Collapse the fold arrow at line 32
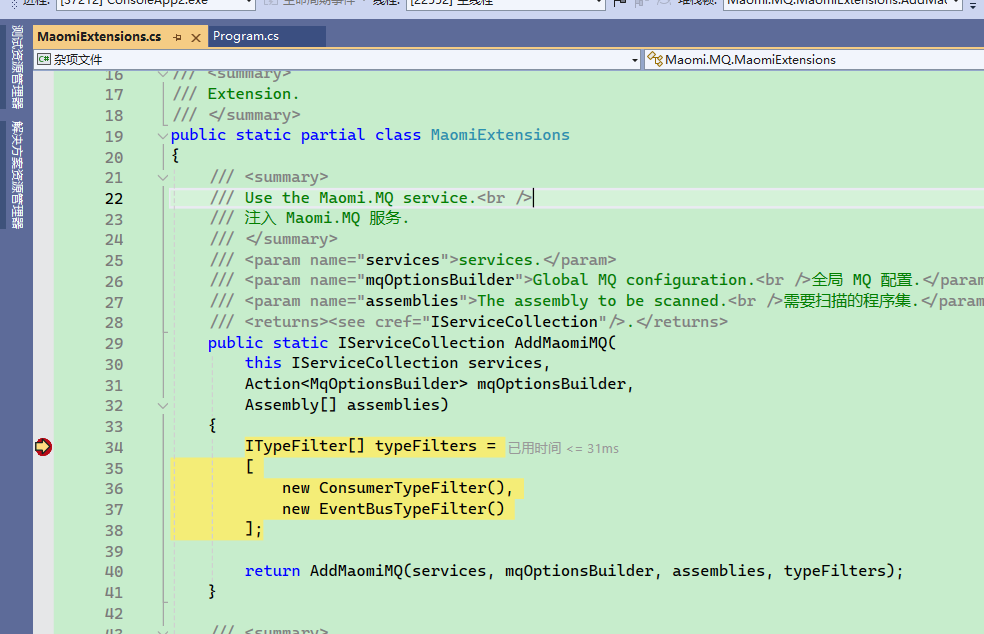984x634 pixels. coord(163,405)
